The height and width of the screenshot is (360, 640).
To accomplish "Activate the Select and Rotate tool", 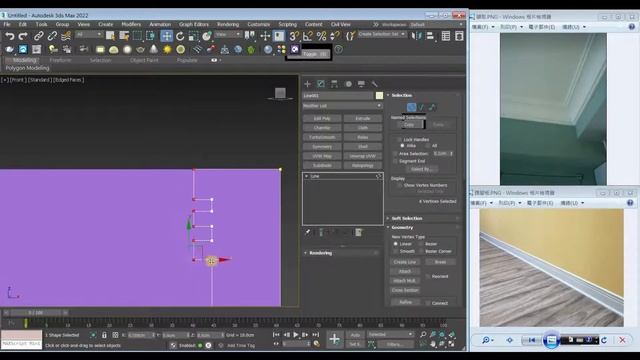I will 180,36.
